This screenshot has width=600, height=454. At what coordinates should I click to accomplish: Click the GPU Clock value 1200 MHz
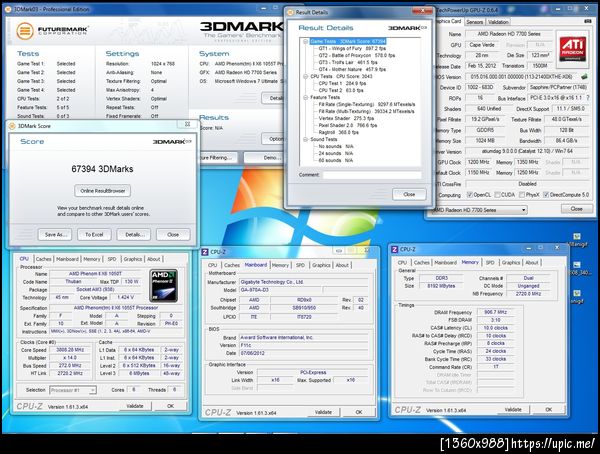[478, 162]
